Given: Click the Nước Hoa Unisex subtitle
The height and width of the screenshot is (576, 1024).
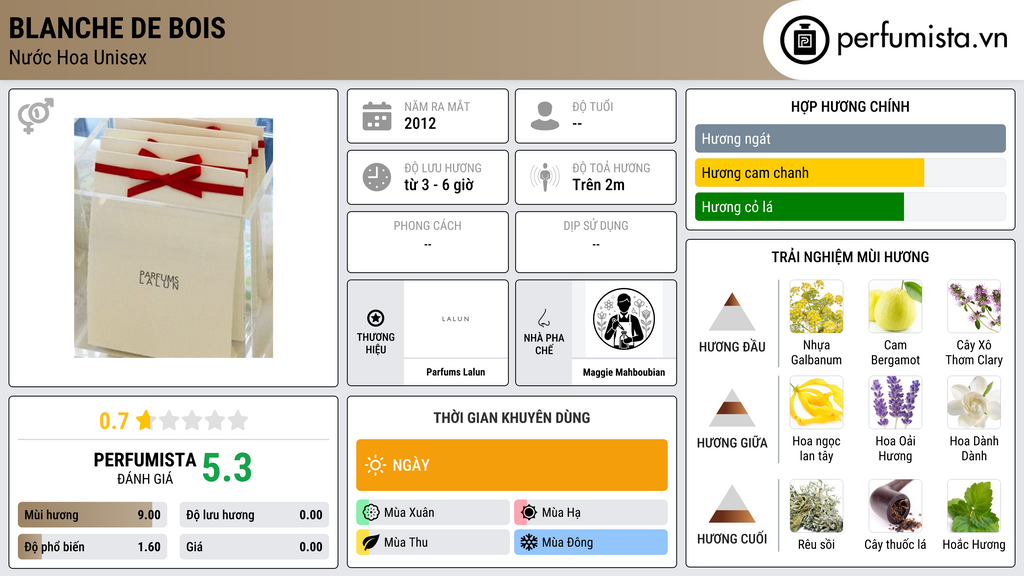Looking at the screenshot, I should click(x=78, y=57).
